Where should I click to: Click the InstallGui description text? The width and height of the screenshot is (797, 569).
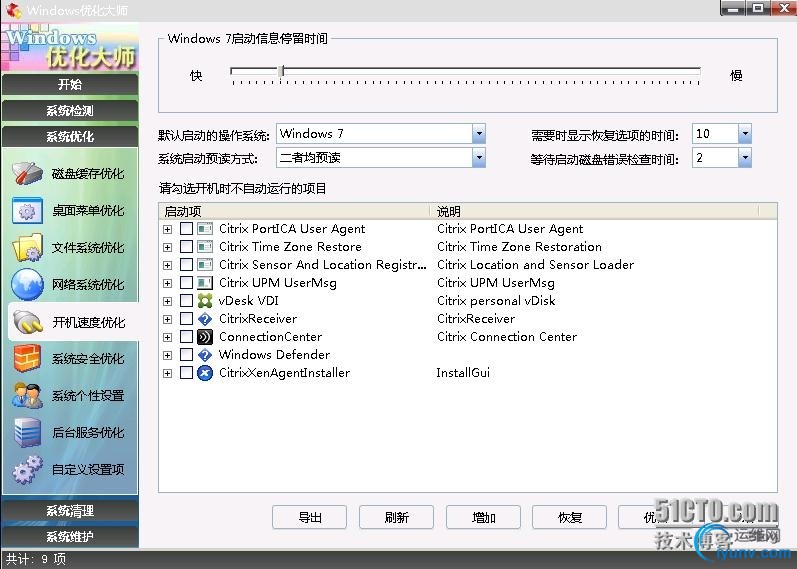click(463, 373)
